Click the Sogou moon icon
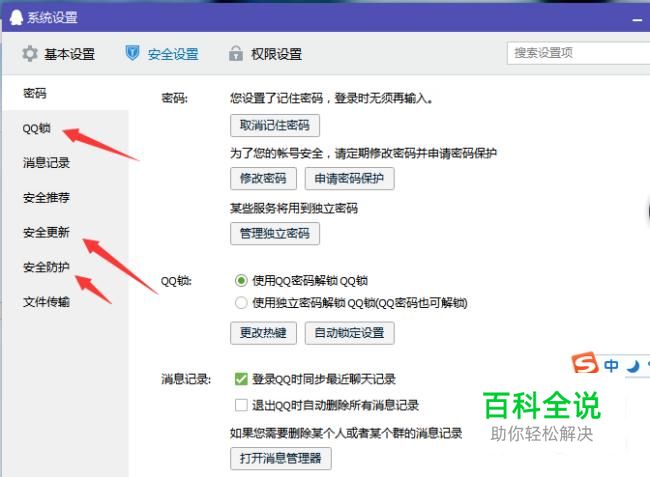Screen dimensions: 650x477 click(x=633, y=366)
